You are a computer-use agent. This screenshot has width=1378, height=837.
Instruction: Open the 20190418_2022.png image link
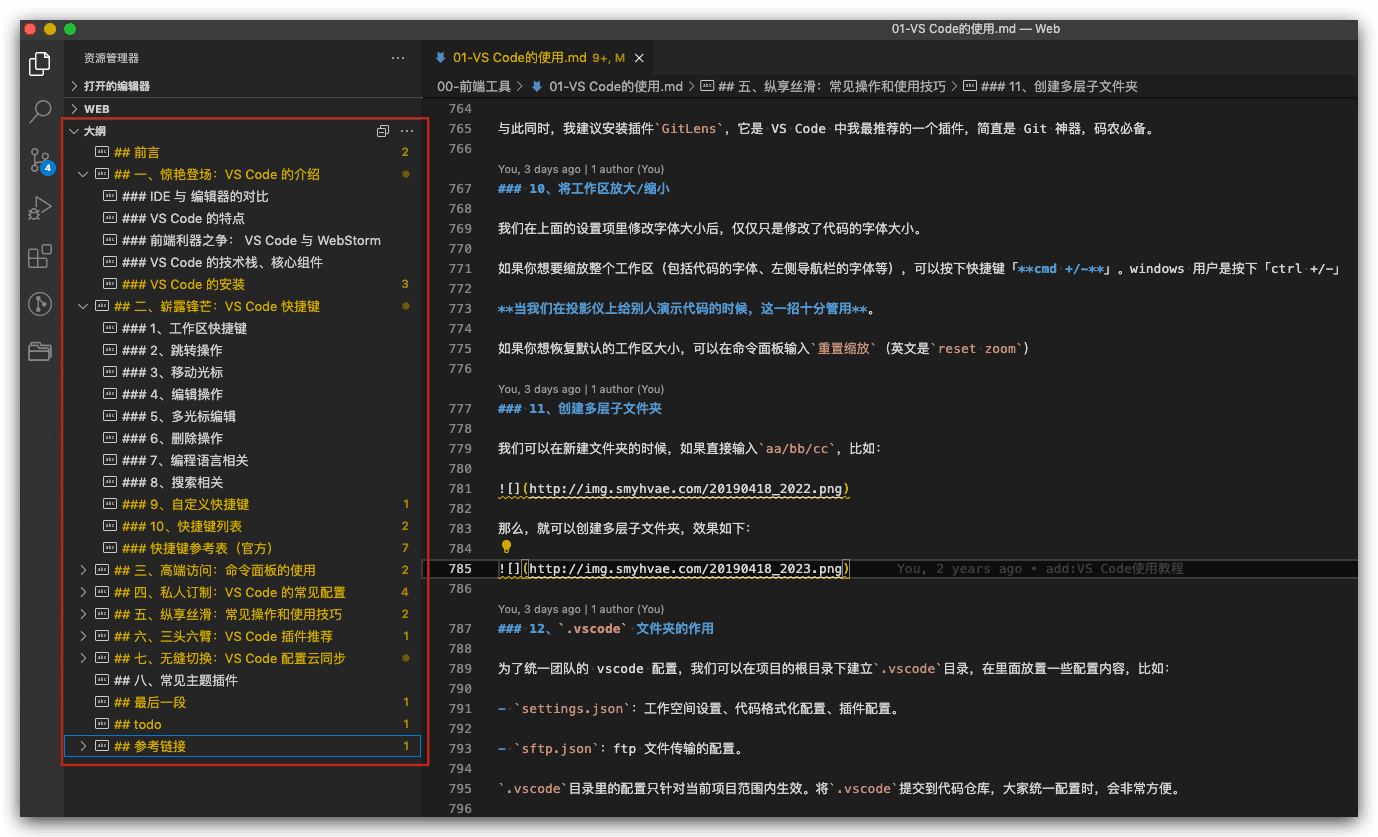coord(686,489)
